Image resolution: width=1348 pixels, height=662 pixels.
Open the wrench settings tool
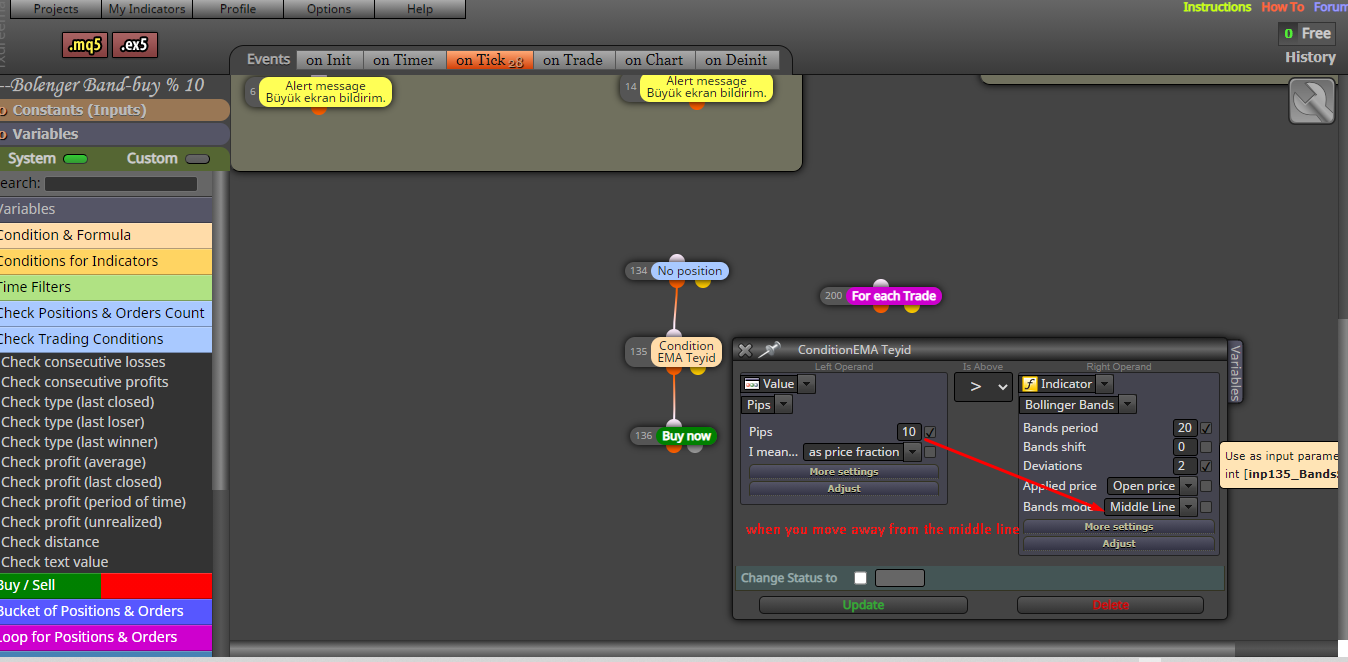coord(1312,101)
